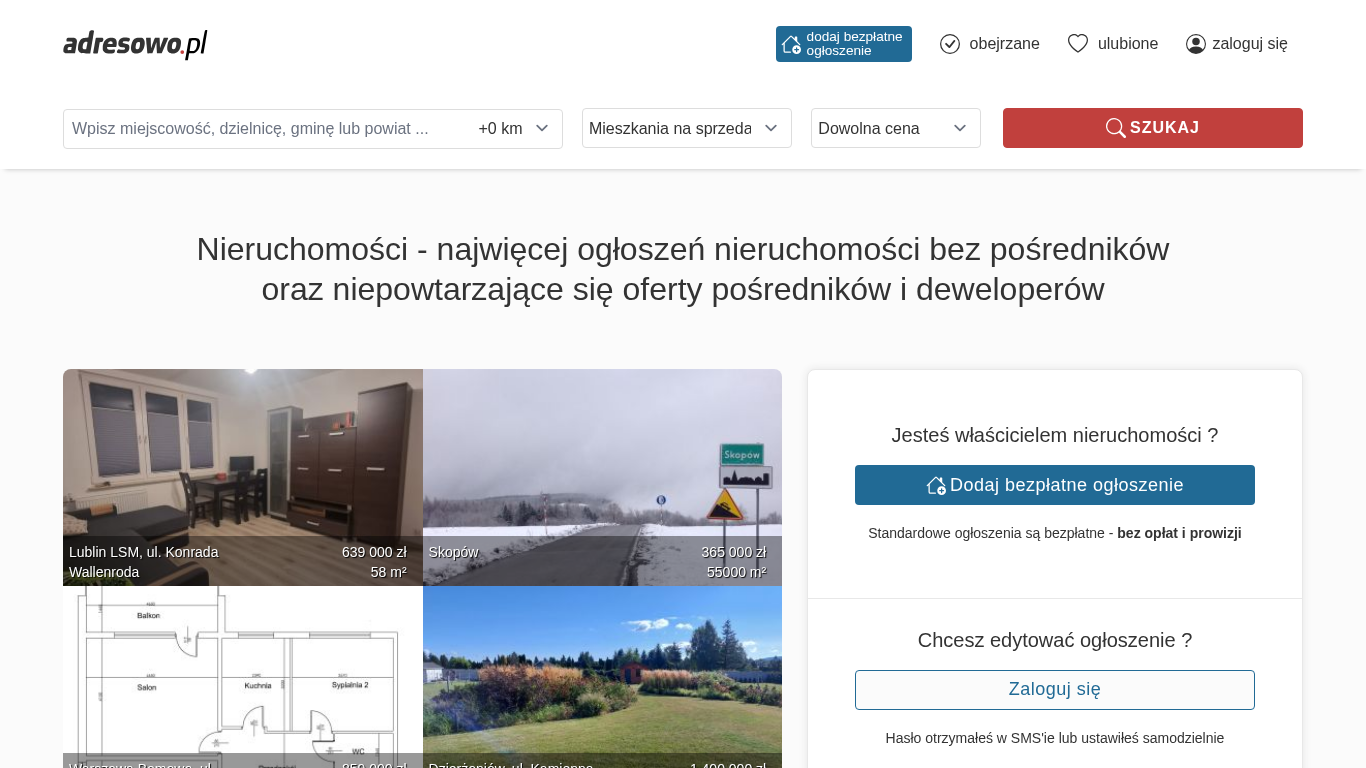Image resolution: width=1366 pixels, height=768 pixels.
Task: Open the Skopów snowy road listing
Action: [602, 460]
